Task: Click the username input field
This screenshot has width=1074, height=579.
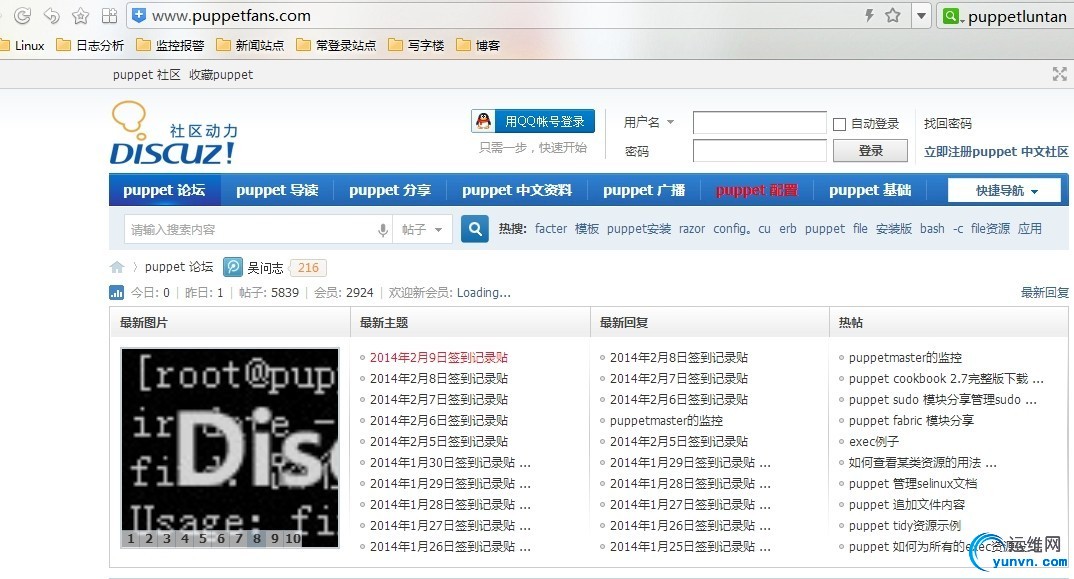Action: pos(760,123)
